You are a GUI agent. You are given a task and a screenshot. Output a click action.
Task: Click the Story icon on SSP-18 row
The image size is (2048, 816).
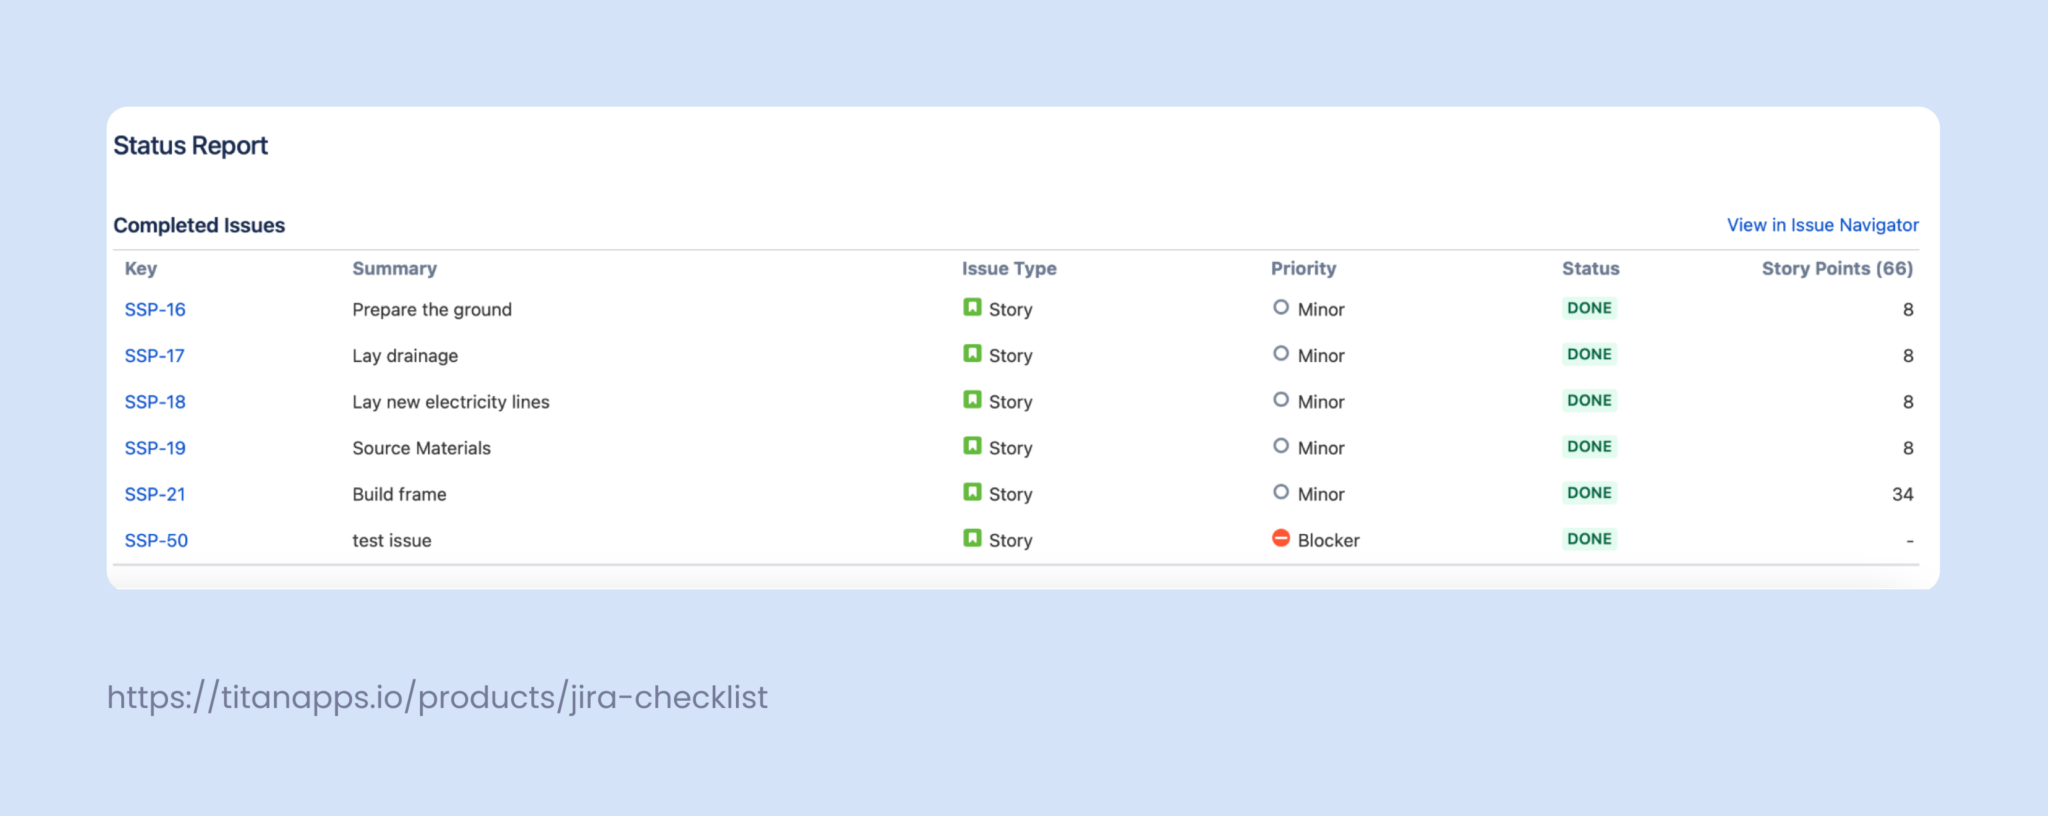pyautogui.click(x=972, y=400)
